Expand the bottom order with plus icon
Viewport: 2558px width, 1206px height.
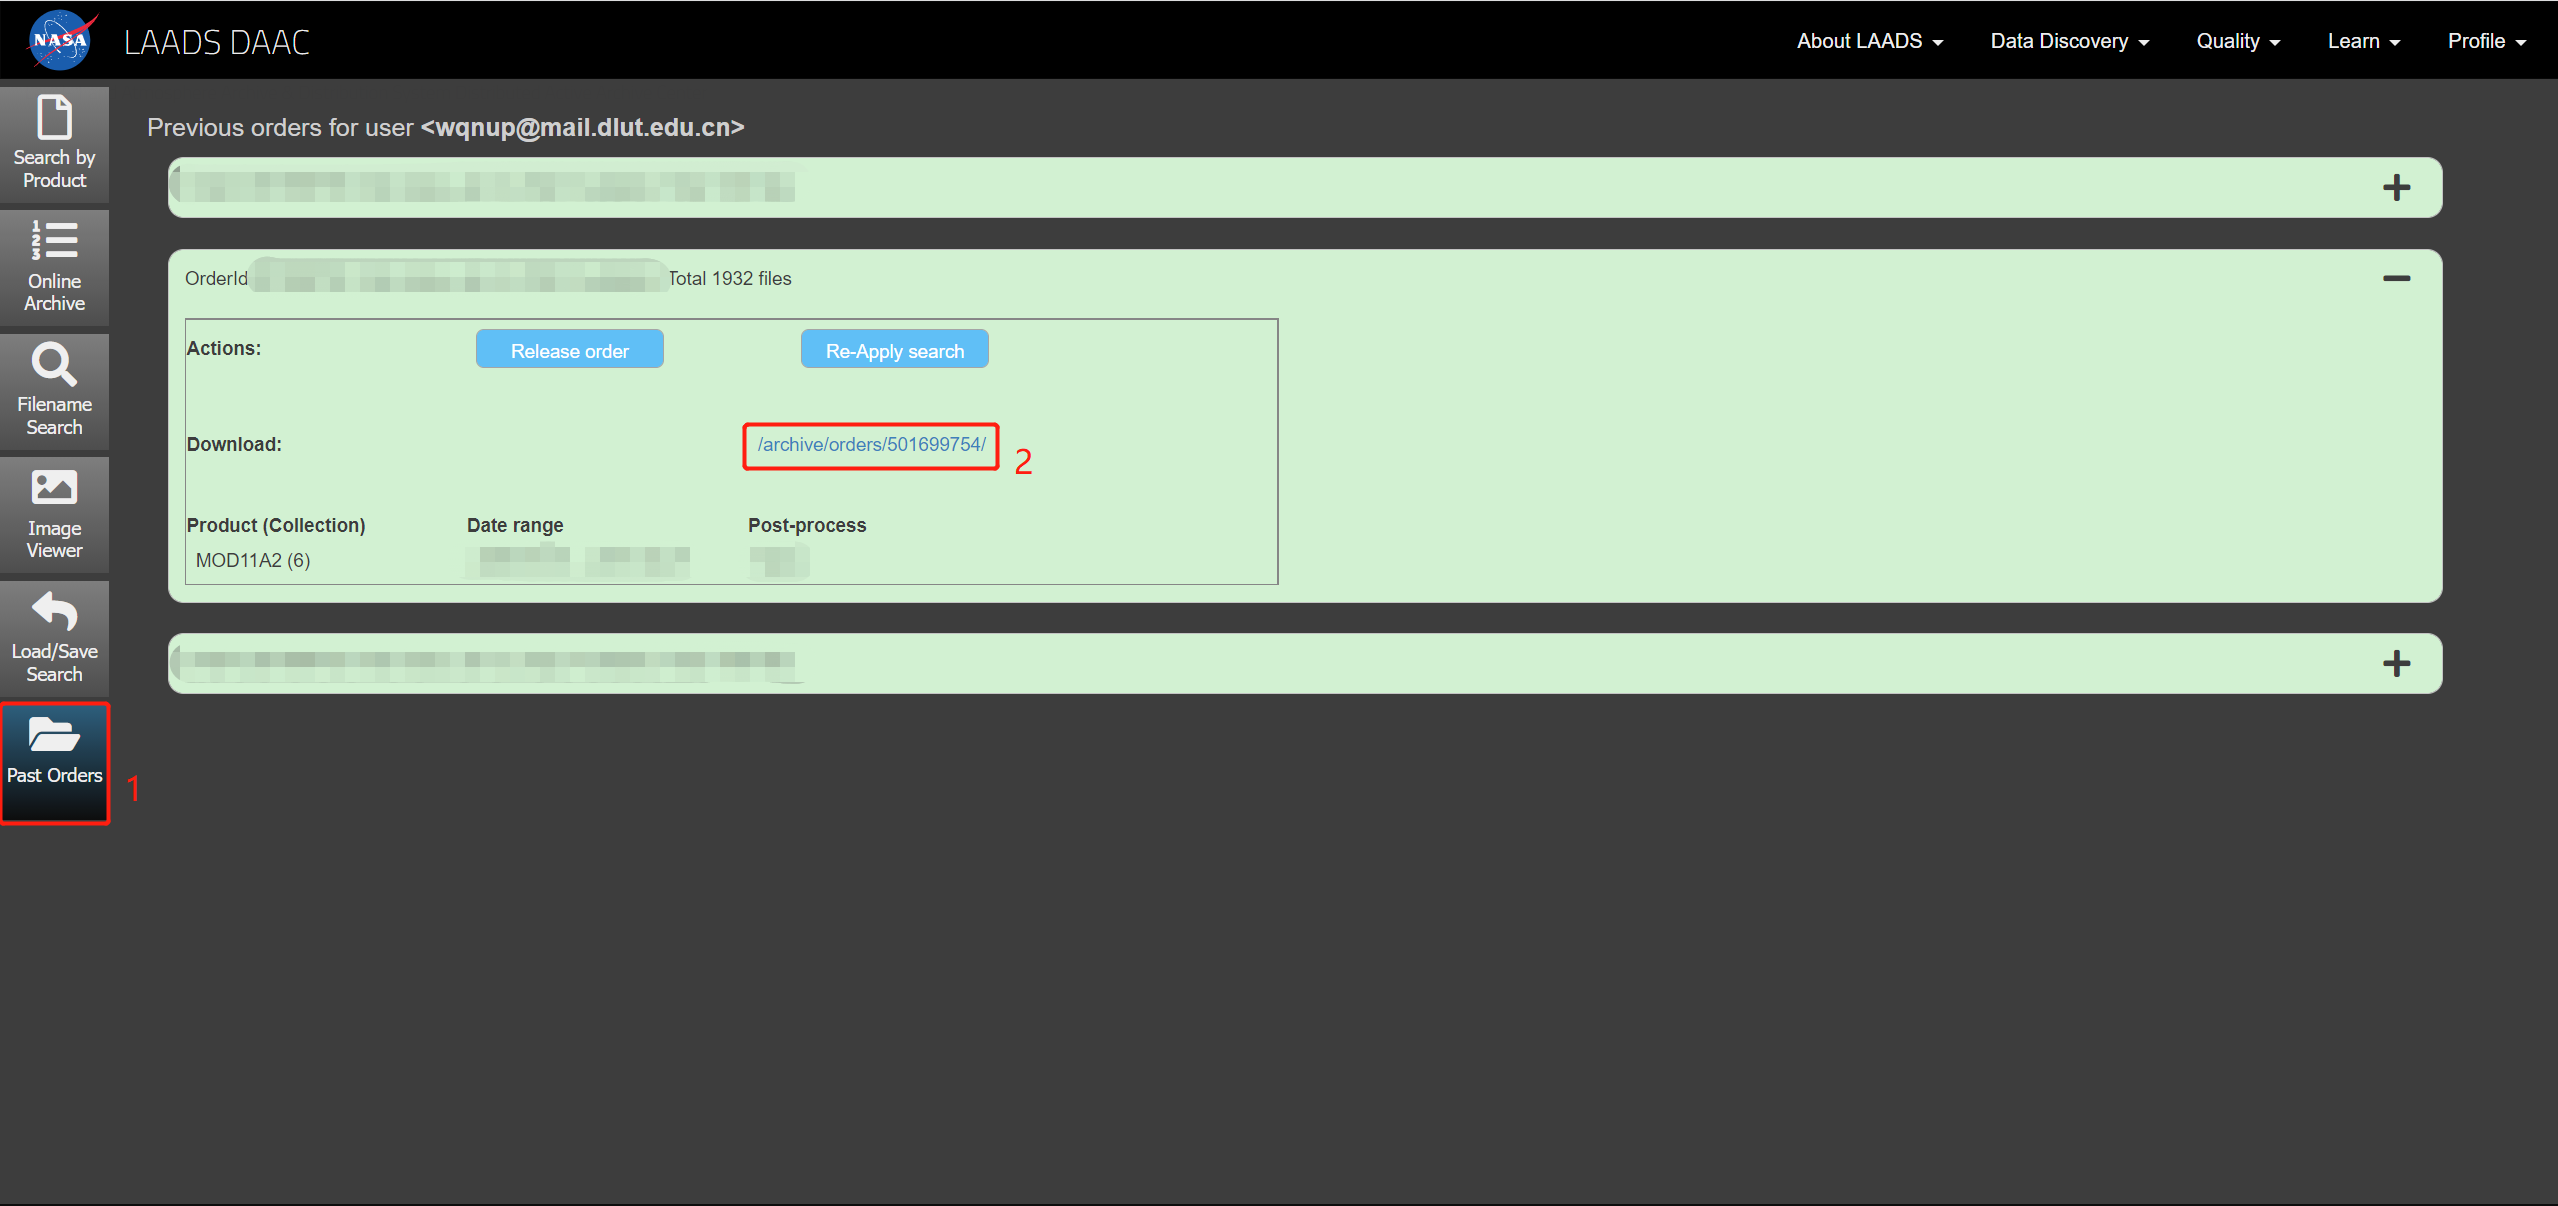click(2395, 664)
